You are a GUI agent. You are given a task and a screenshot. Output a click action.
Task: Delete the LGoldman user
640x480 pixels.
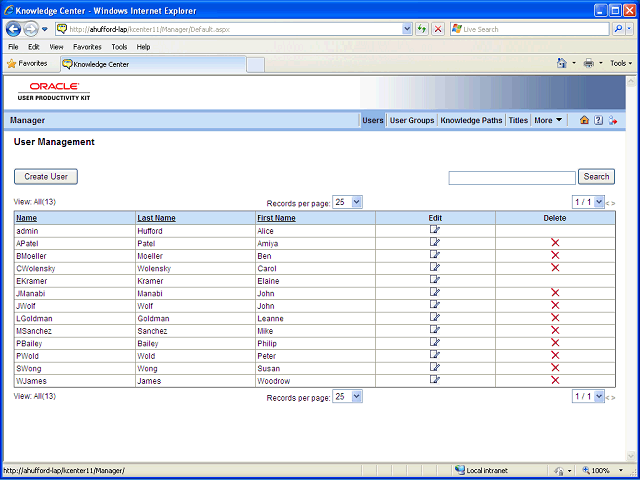coord(555,318)
